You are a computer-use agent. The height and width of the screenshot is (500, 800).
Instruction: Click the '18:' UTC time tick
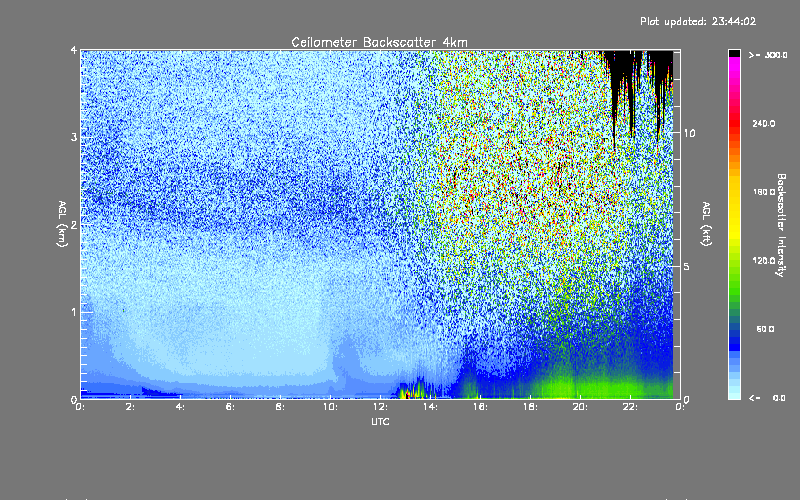coord(530,407)
